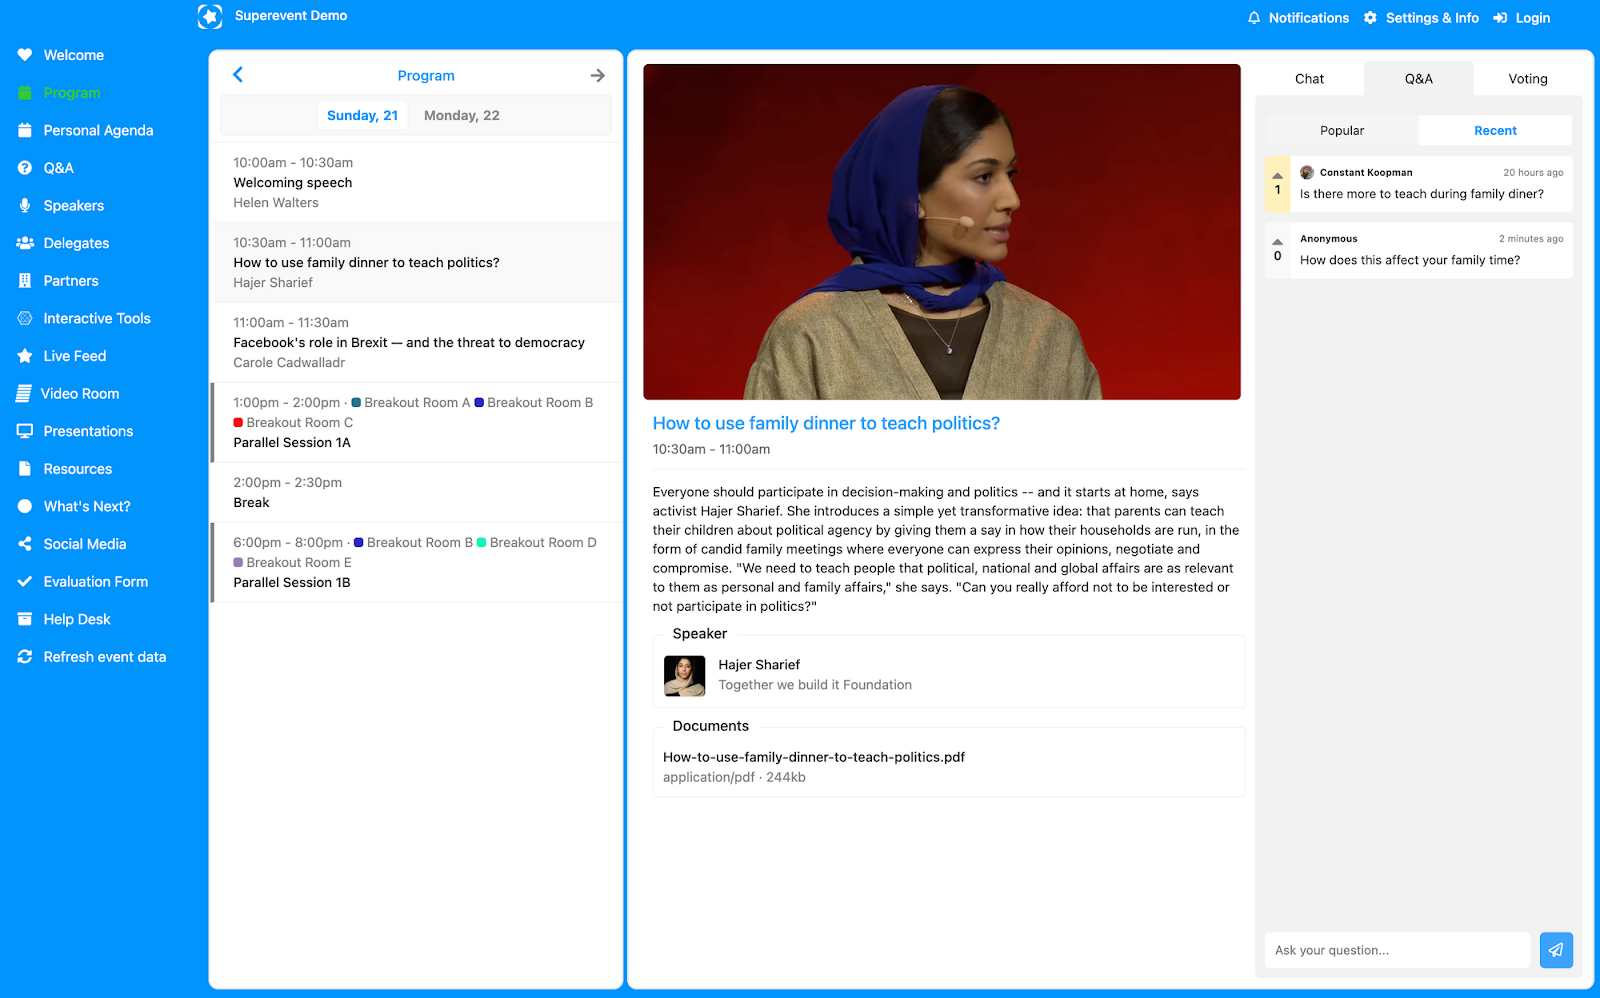Go back with the Program left chevron
Screen dimensions: 1600x998
point(238,75)
